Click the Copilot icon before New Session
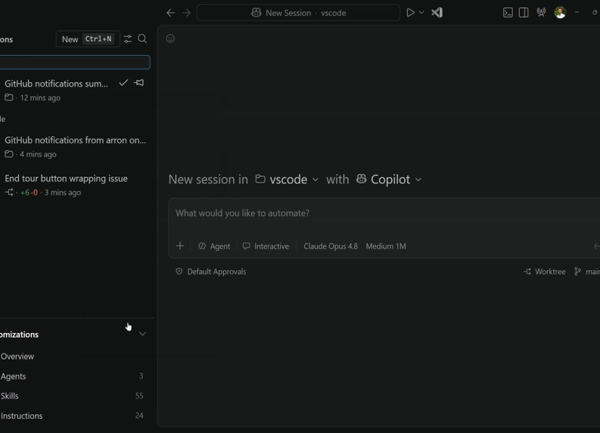Image resolution: width=600 pixels, height=433 pixels. pos(256,13)
